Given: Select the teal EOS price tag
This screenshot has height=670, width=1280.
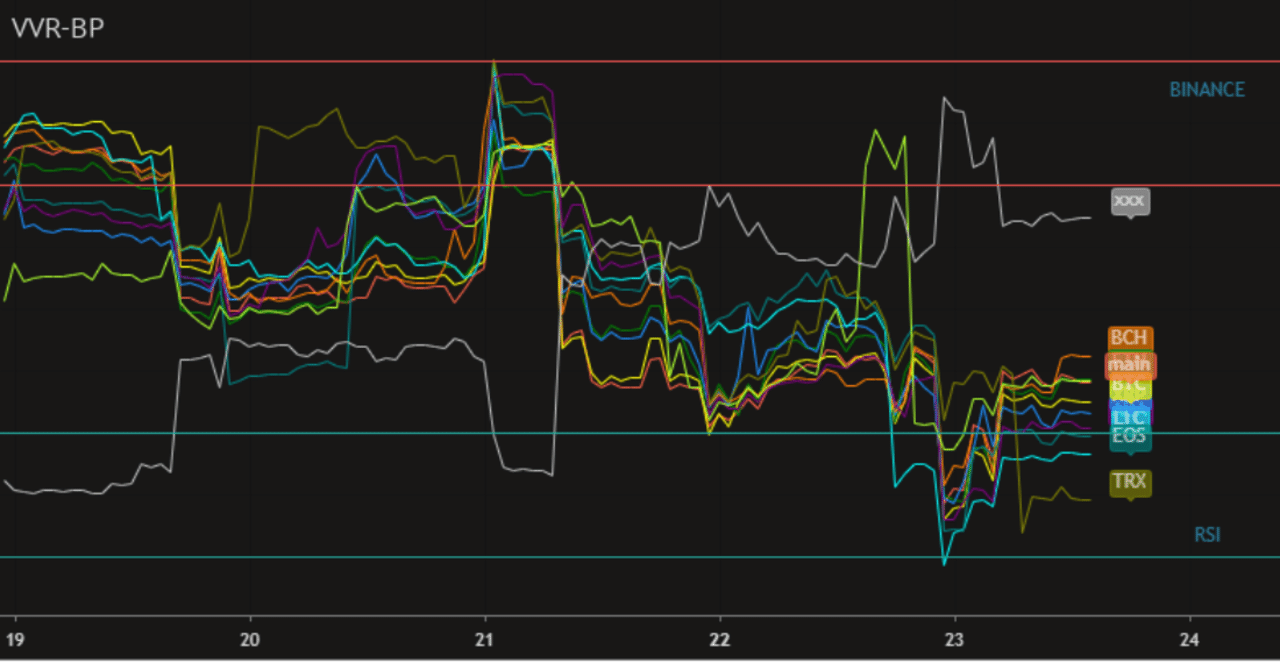Looking at the screenshot, I should [1130, 436].
